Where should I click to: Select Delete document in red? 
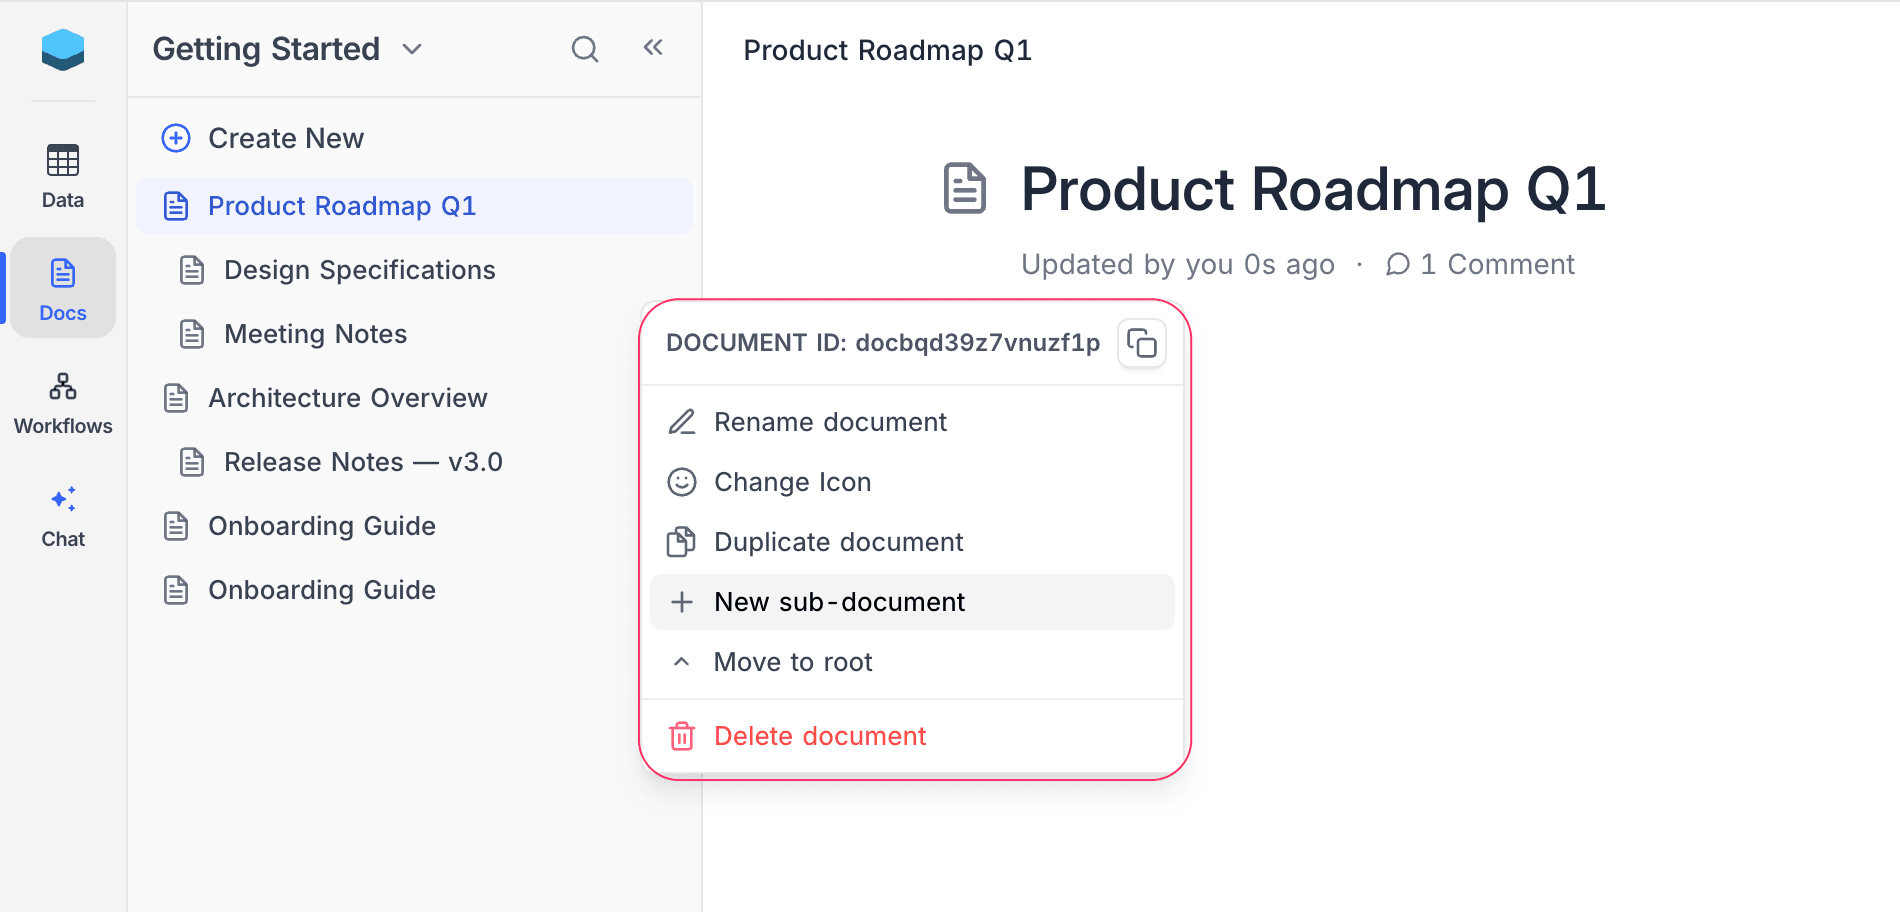tap(820, 736)
